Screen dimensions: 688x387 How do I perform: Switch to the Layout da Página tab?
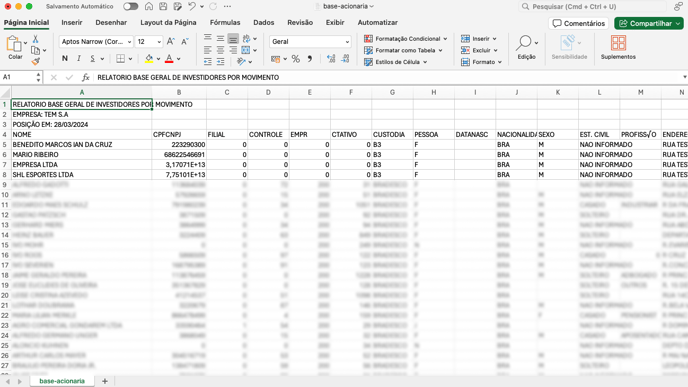click(x=168, y=22)
